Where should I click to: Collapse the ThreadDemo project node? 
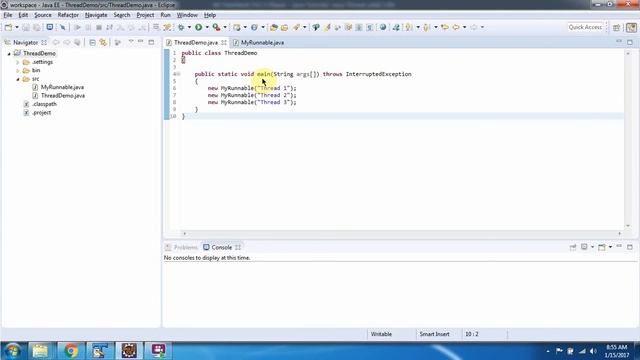9,53
